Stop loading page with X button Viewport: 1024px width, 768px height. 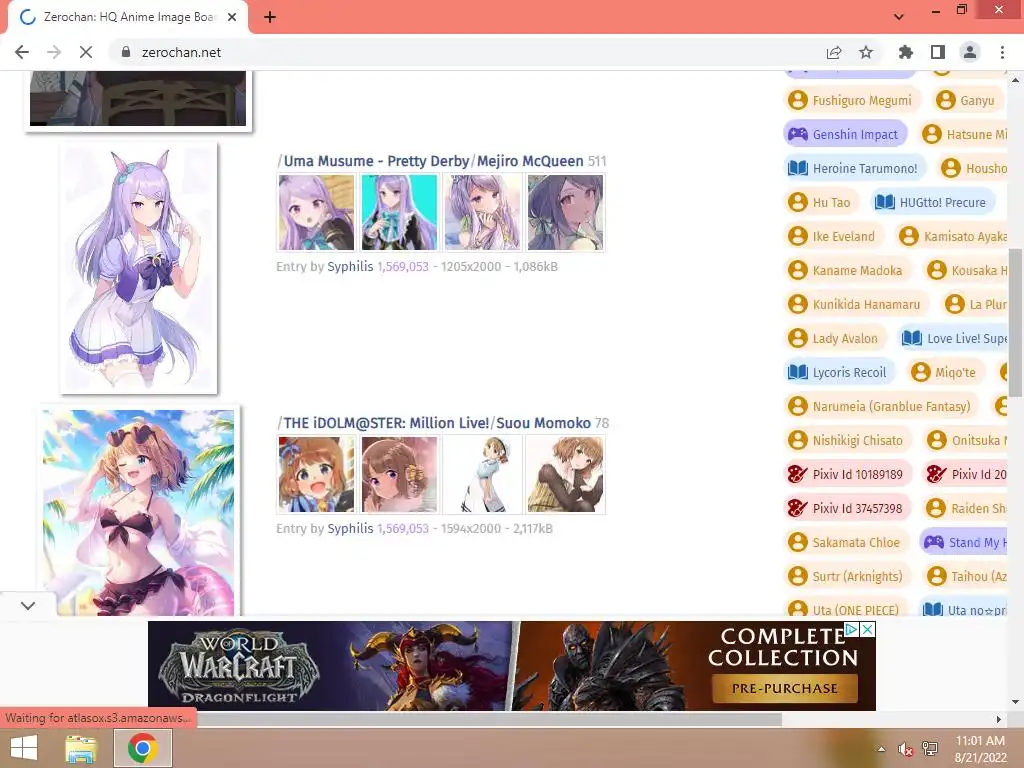(x=86, y=52)
